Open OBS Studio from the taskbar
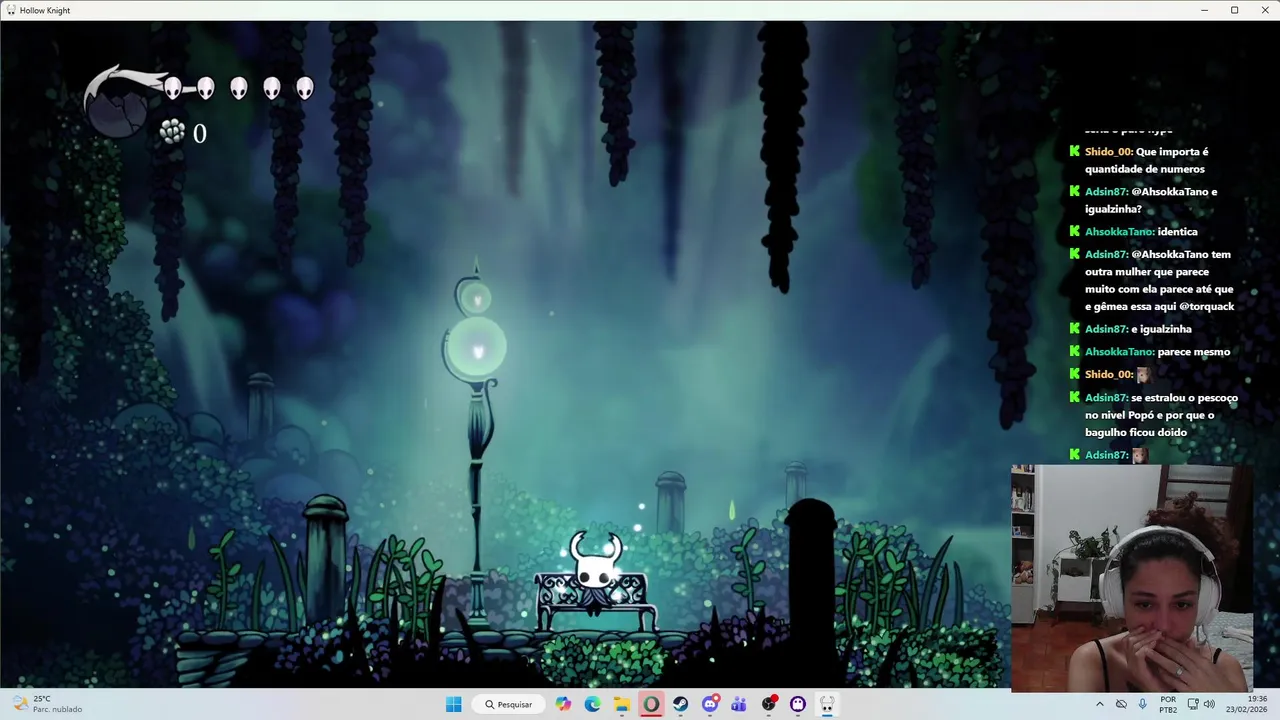 point(768,704)
